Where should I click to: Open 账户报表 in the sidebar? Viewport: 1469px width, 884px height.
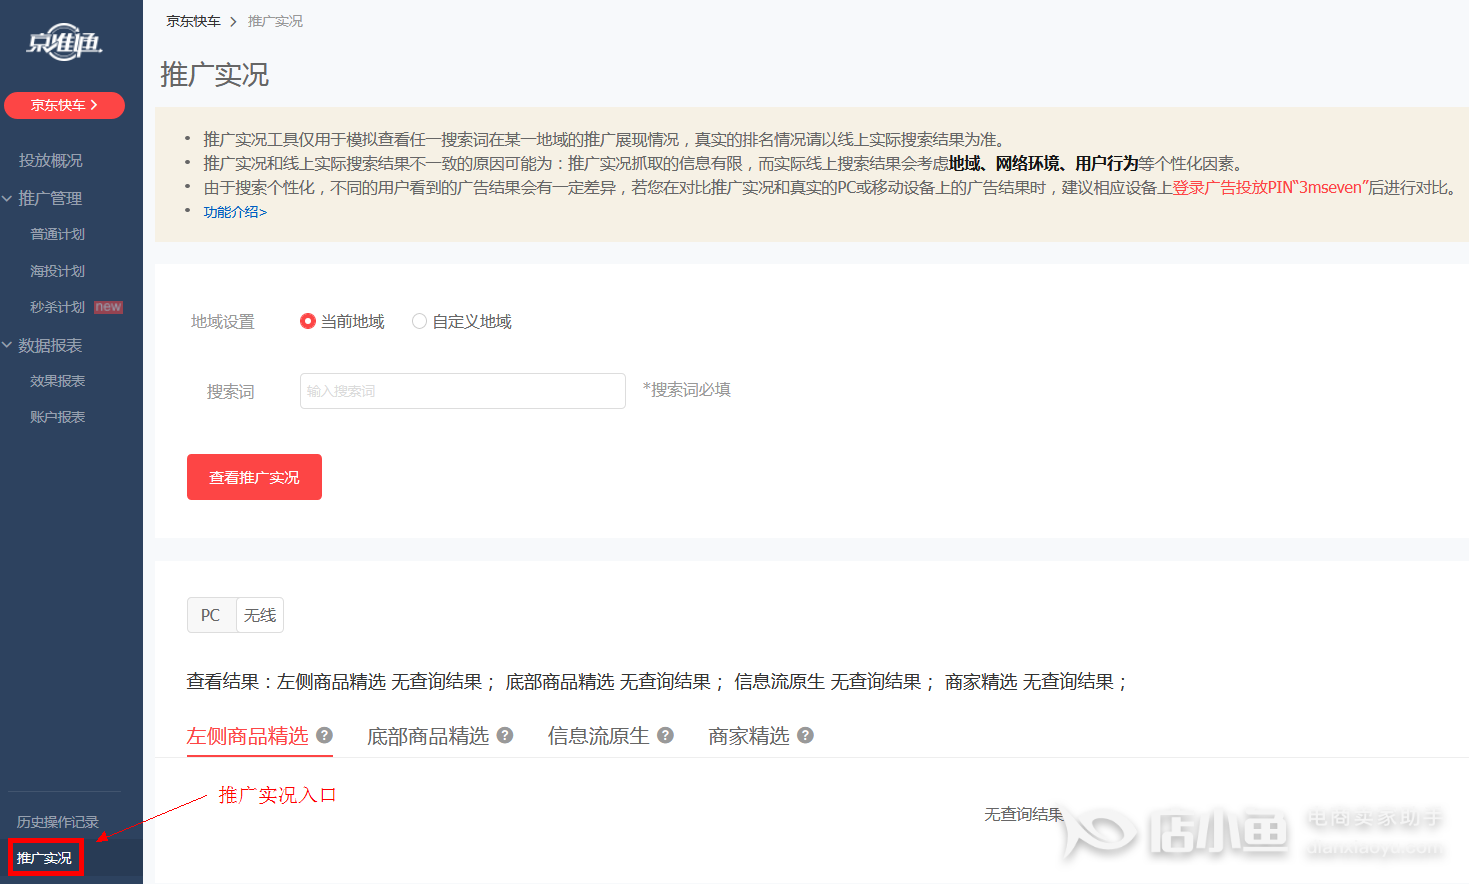coord(57,417)
